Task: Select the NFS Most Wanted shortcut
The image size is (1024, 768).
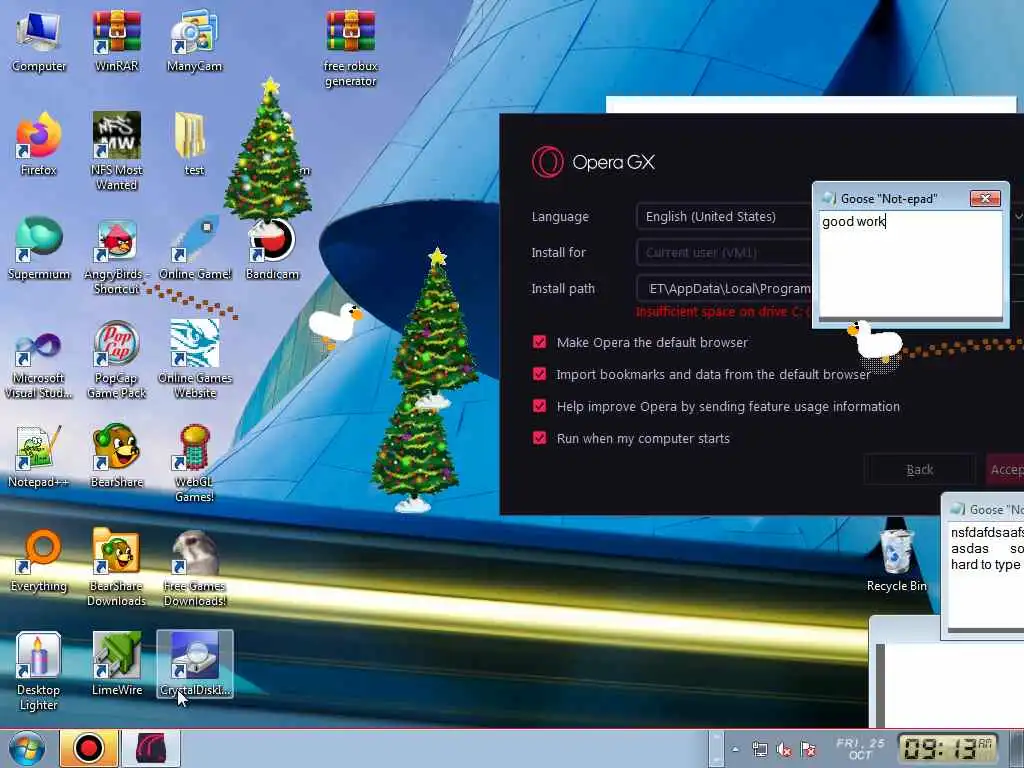Action: click(116, 152)
